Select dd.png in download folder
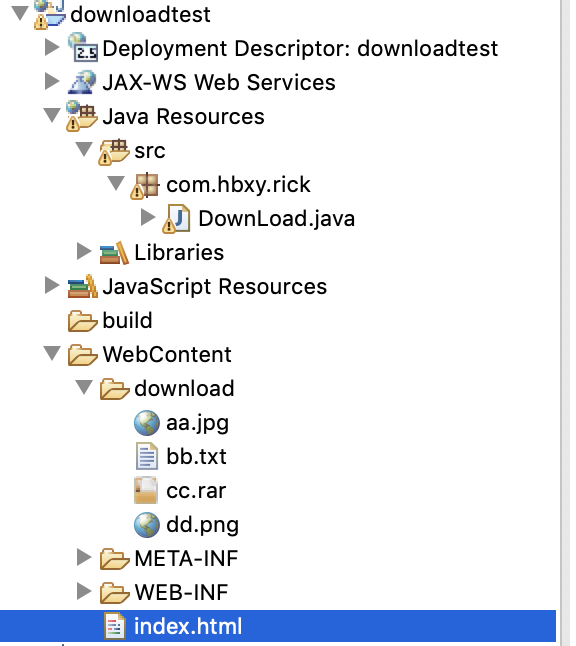This screenshot has height=646, width=576. (202, 525)
